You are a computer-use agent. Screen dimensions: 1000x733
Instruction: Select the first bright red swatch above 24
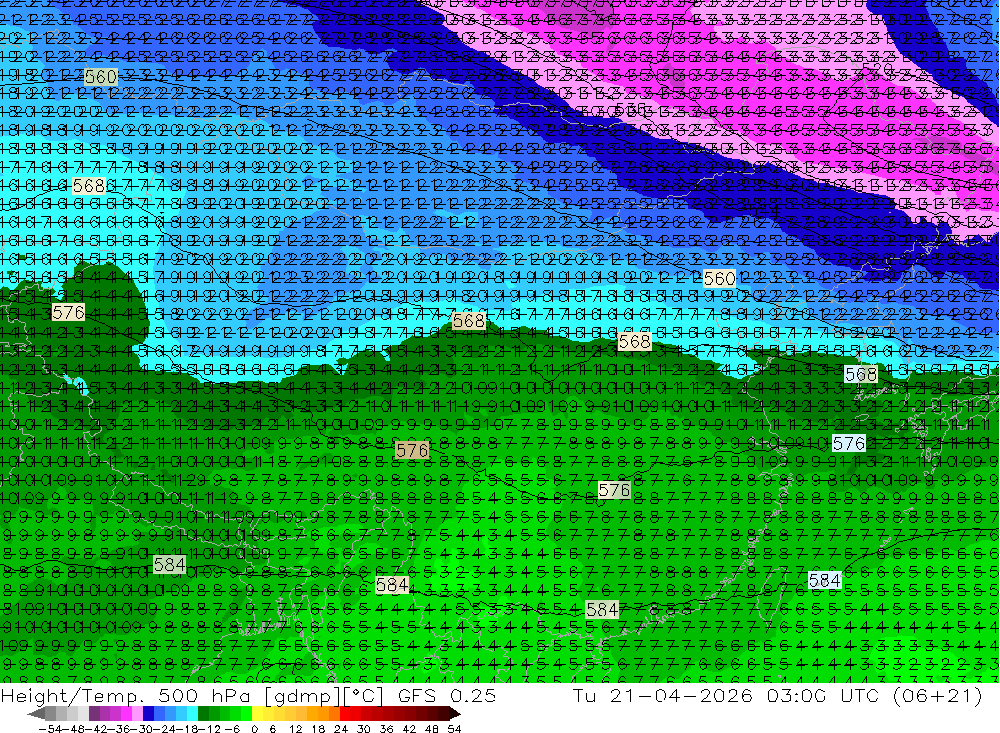(345, 713)
